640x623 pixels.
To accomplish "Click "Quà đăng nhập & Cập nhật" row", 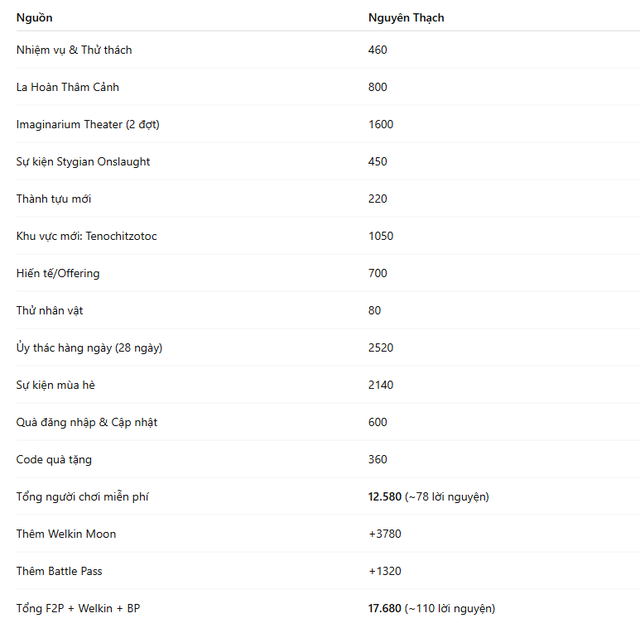I will pos(86,422).
